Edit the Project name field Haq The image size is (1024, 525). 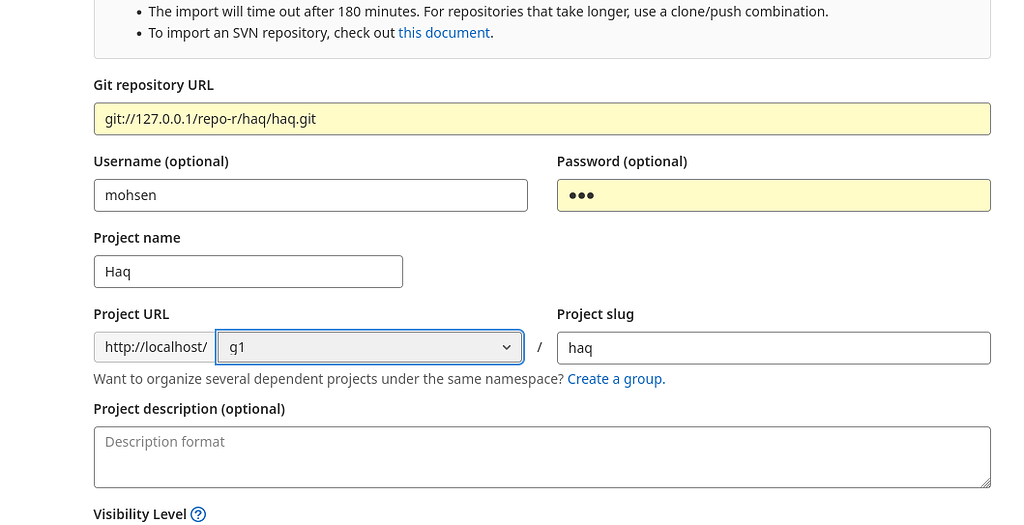point(248,272)
